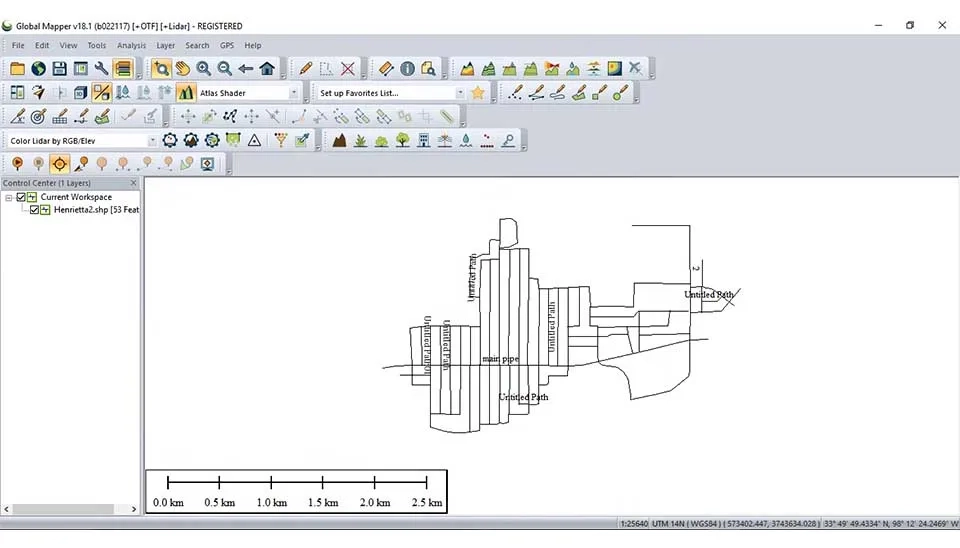Select the Zoom tool with magnifier box
Screen dimensions: 960x548
pos(161,69)
